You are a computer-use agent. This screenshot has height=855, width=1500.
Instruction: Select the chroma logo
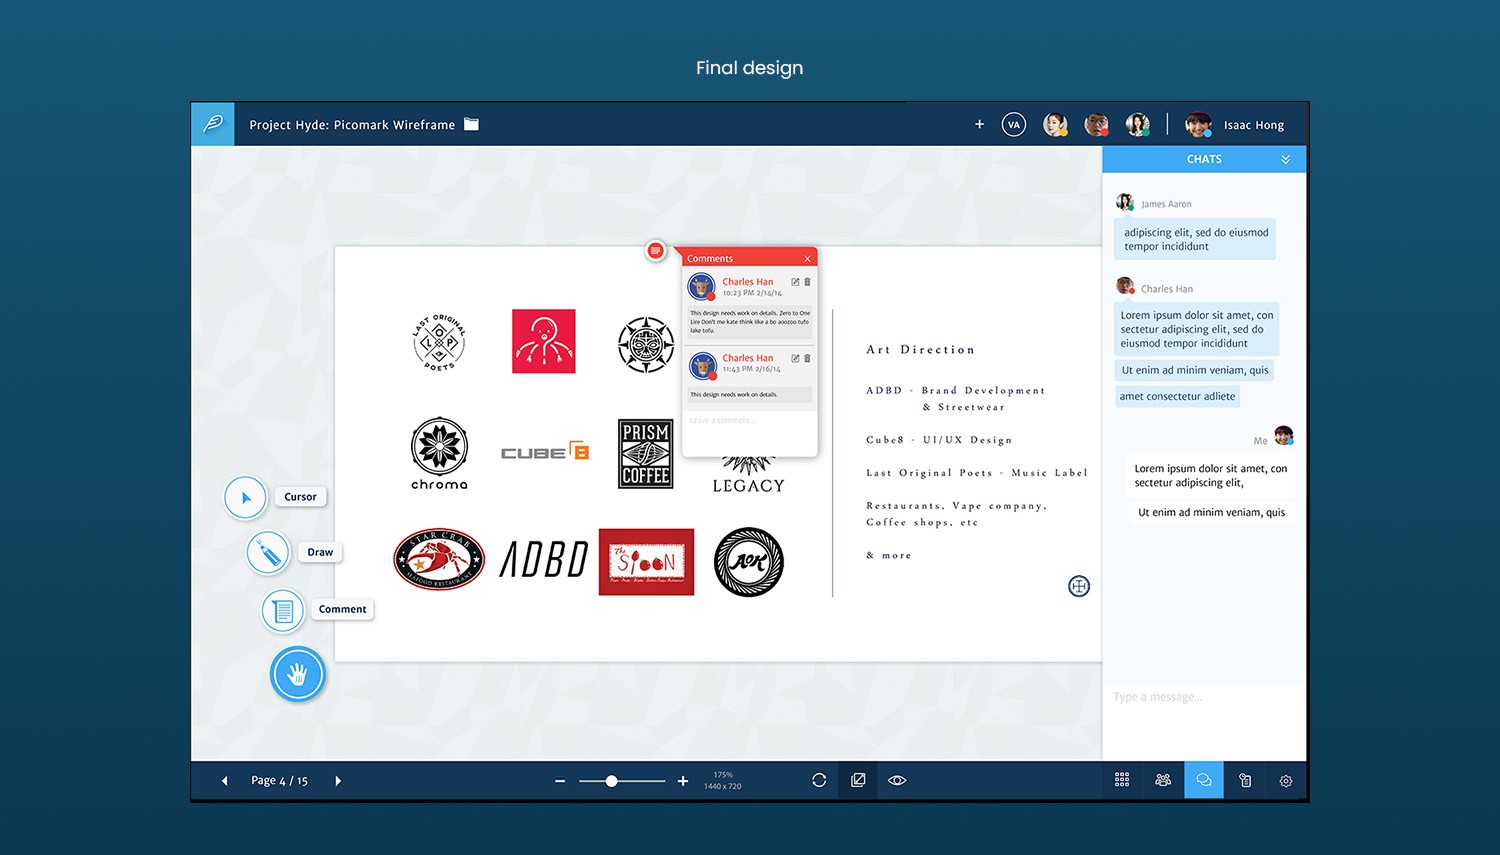coord(439,454)
